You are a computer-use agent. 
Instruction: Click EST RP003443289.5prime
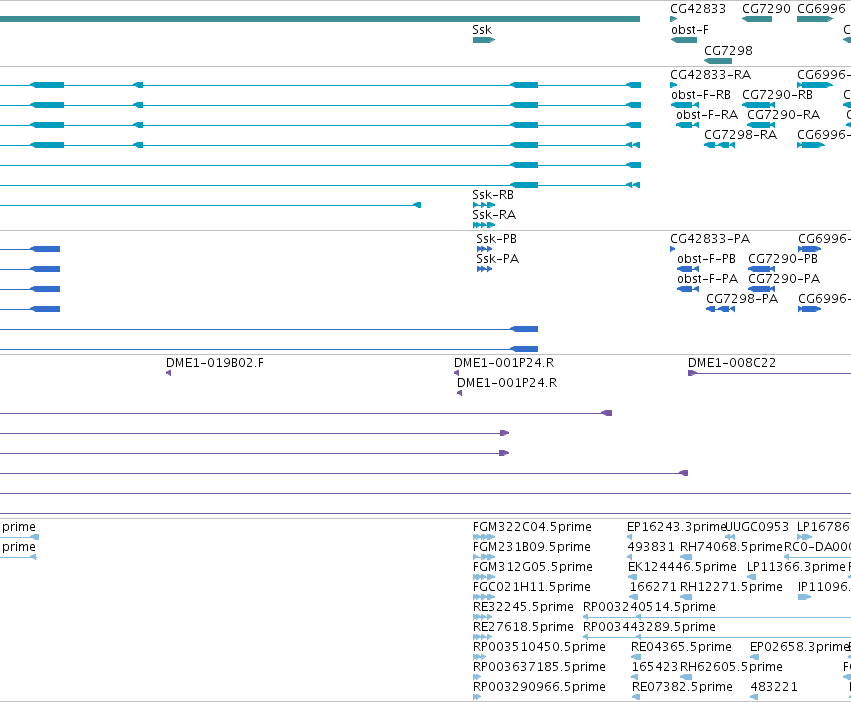649,627
